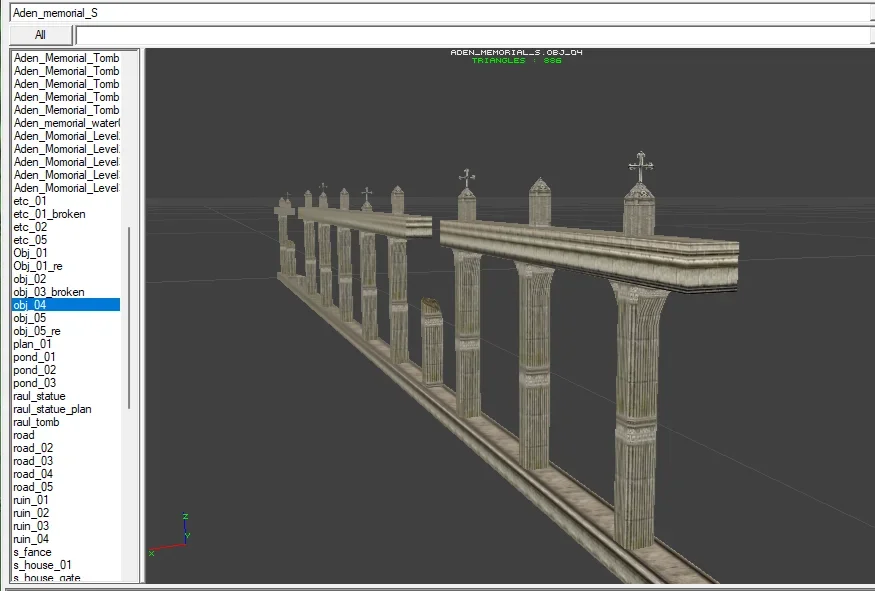Viewport: 875px width, 591px height.
Task: Select the plain road entry without a number
Action: pos(66,435)
